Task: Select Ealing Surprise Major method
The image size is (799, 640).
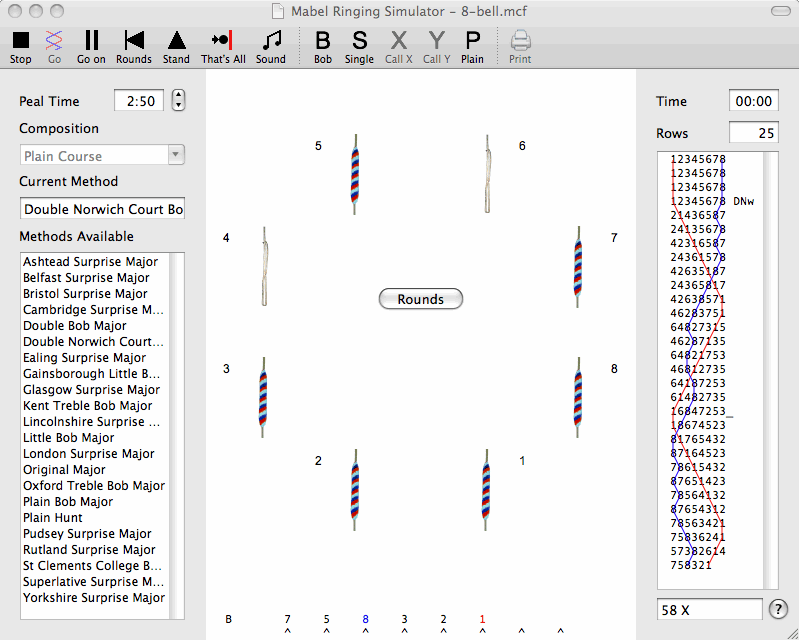Action: click(x=84, y=358)
